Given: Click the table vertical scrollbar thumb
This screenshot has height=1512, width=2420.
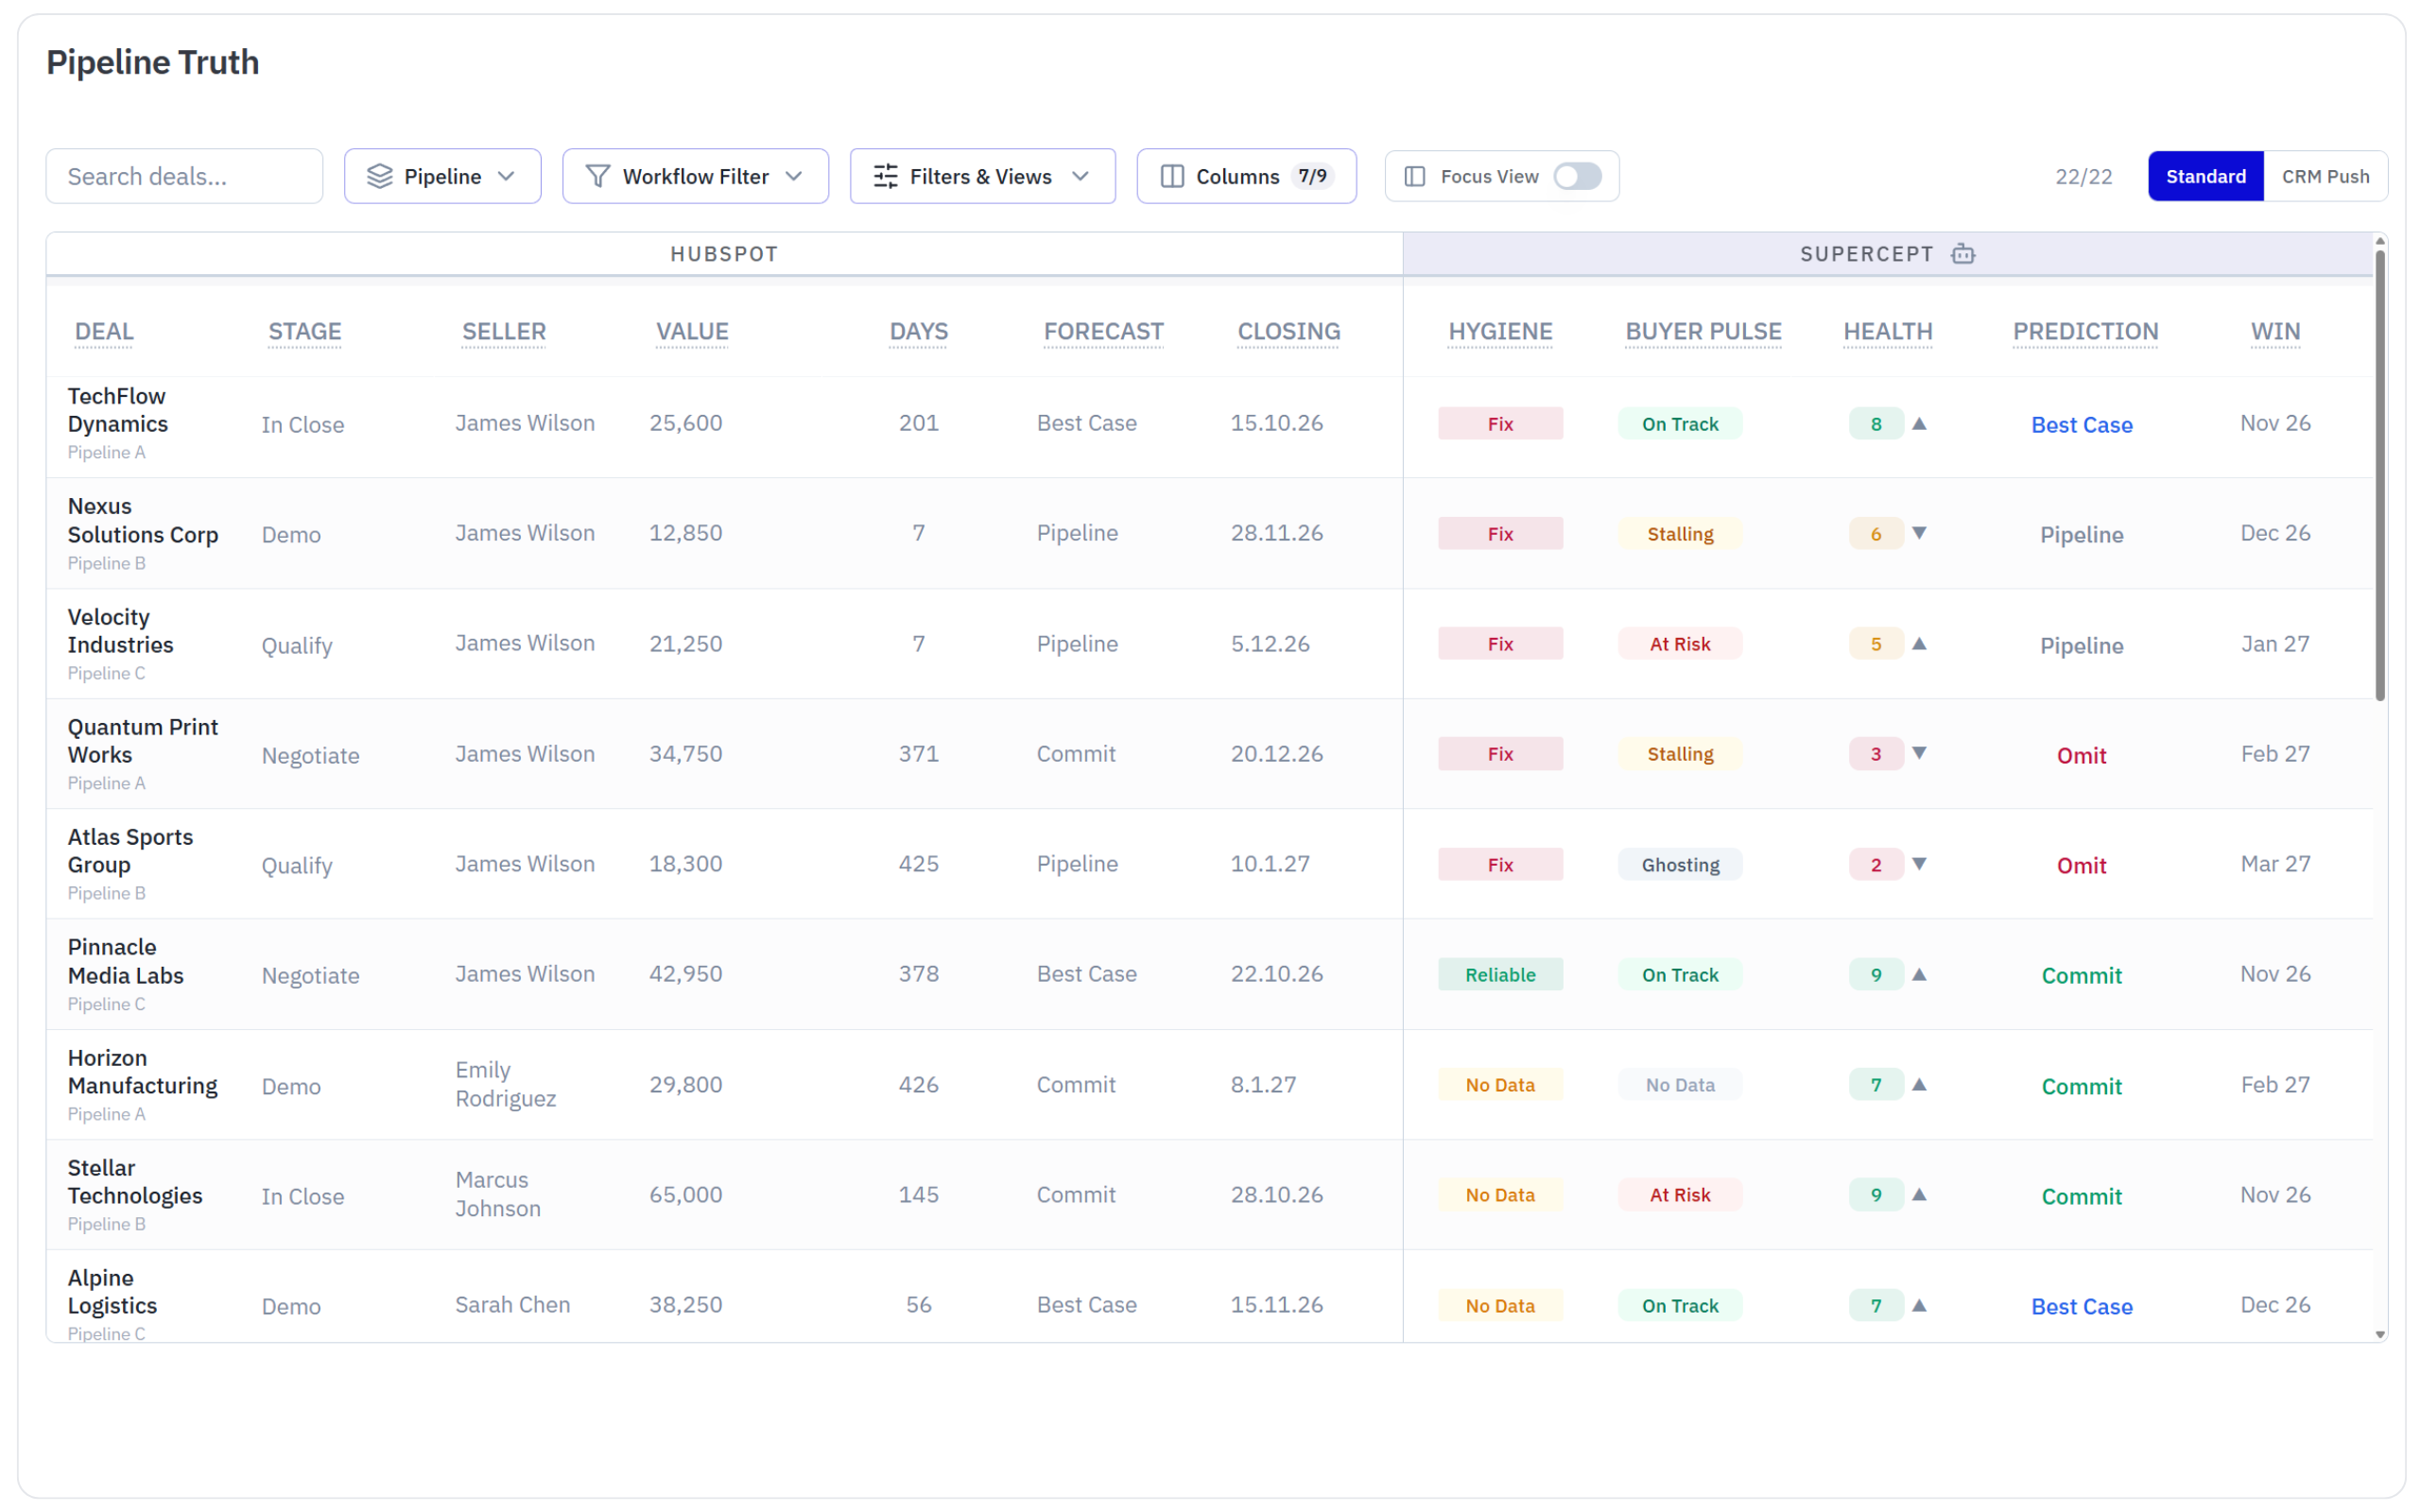Looking at the screenshot, I should [2380, 475].
